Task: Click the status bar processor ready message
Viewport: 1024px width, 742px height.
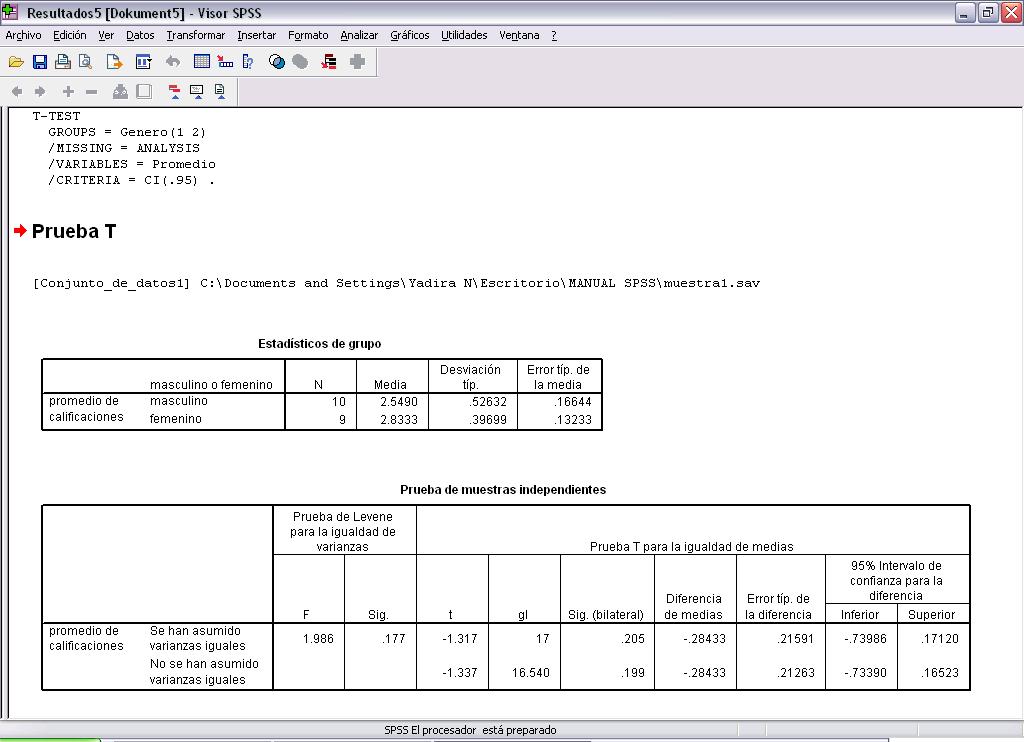Action: (x=470, y=730)
